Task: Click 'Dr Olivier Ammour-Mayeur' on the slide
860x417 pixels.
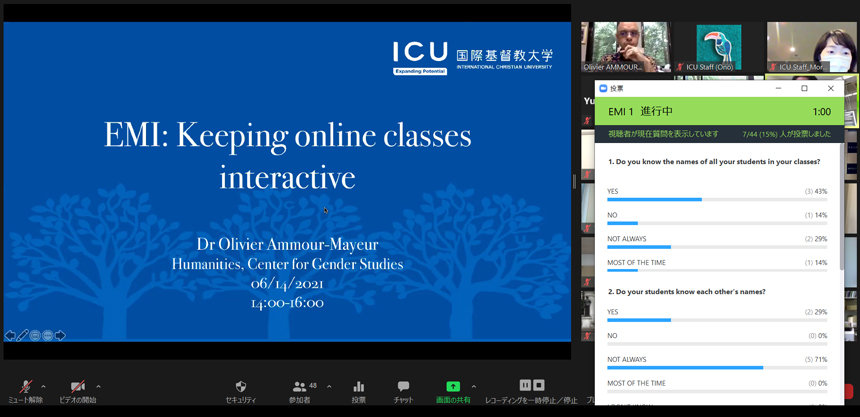Action: [287, 245]
